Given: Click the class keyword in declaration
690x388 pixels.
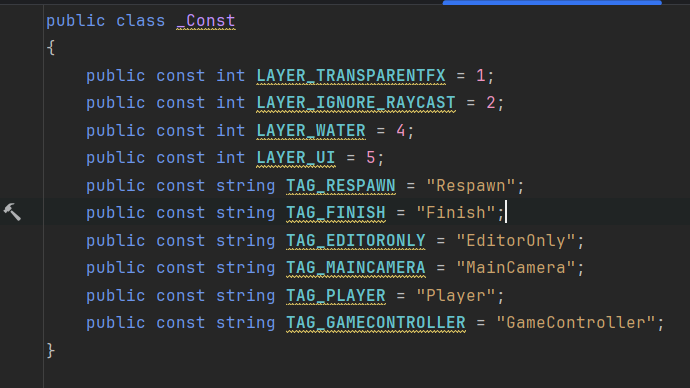Looking at the screenshot, I should tap(141, 21).
